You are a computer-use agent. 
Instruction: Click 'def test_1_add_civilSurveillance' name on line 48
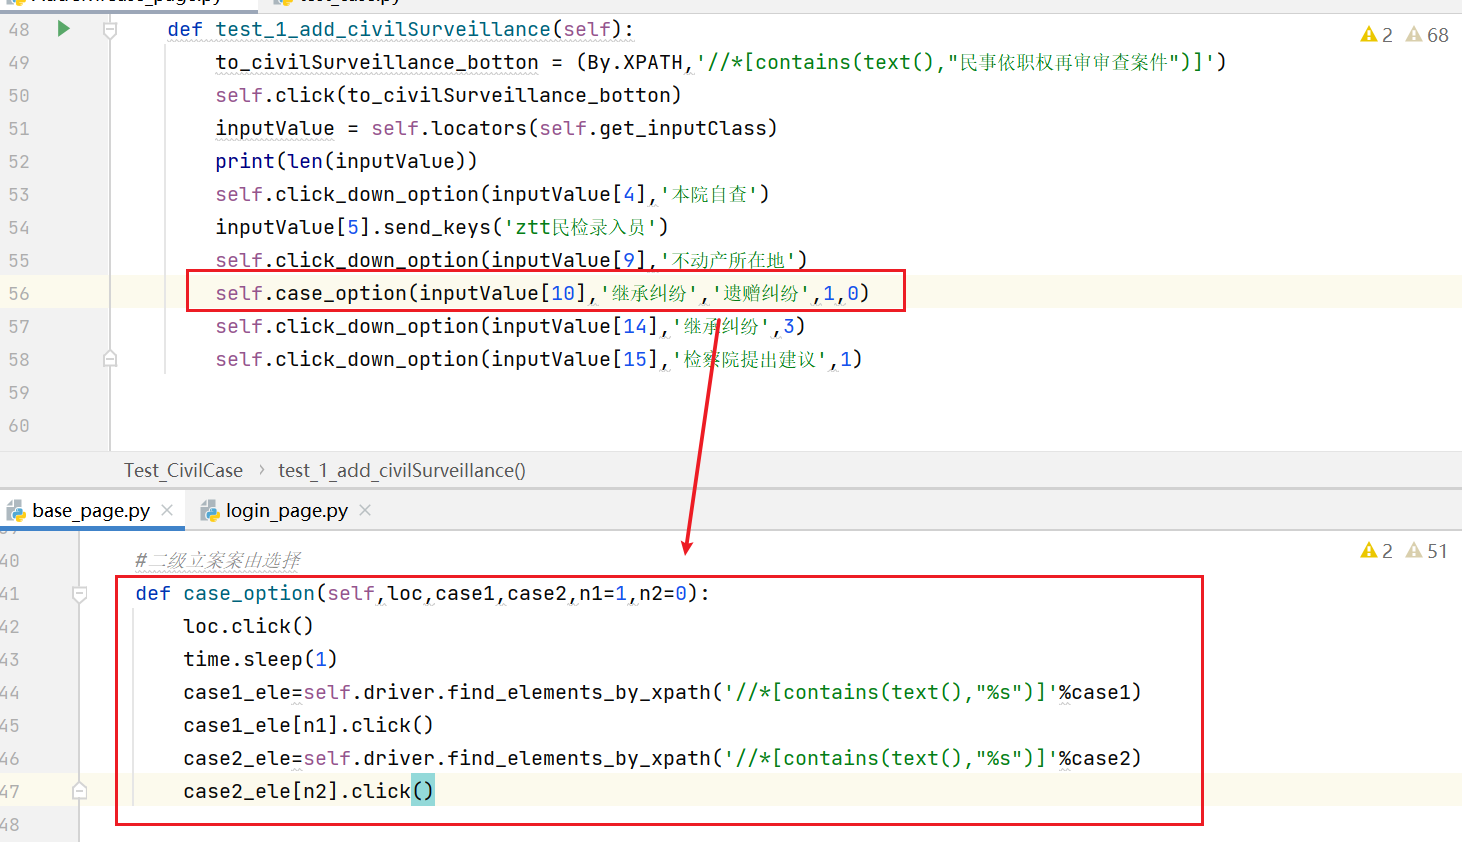click(383, 29)
